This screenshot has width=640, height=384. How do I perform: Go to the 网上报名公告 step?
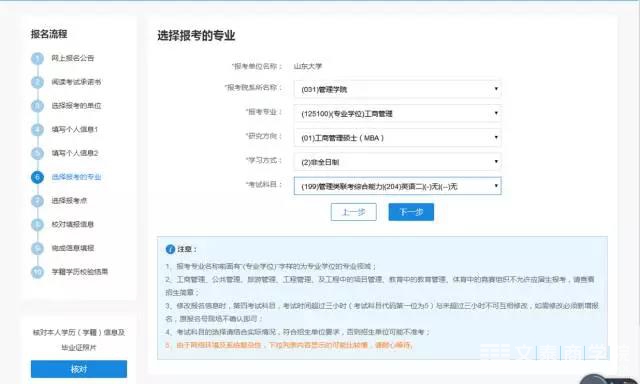pos(73,58)
